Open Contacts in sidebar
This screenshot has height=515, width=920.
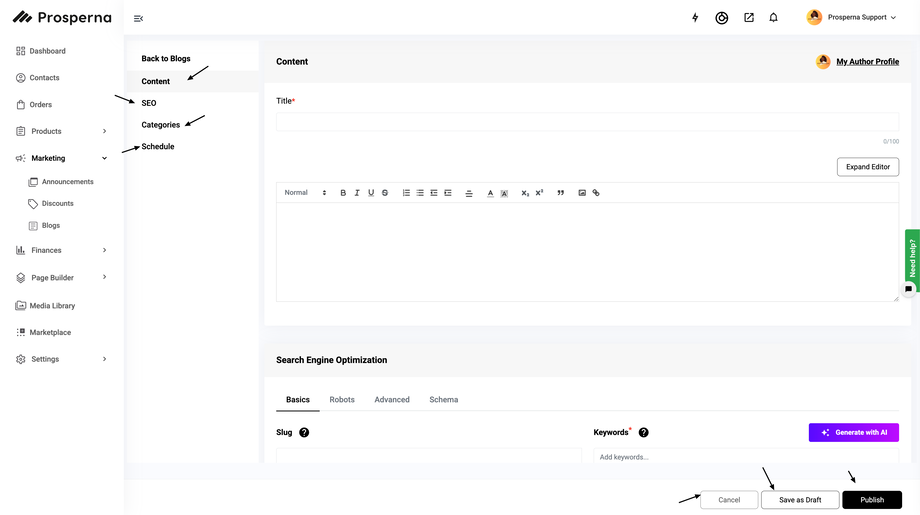tap(38, 78)
